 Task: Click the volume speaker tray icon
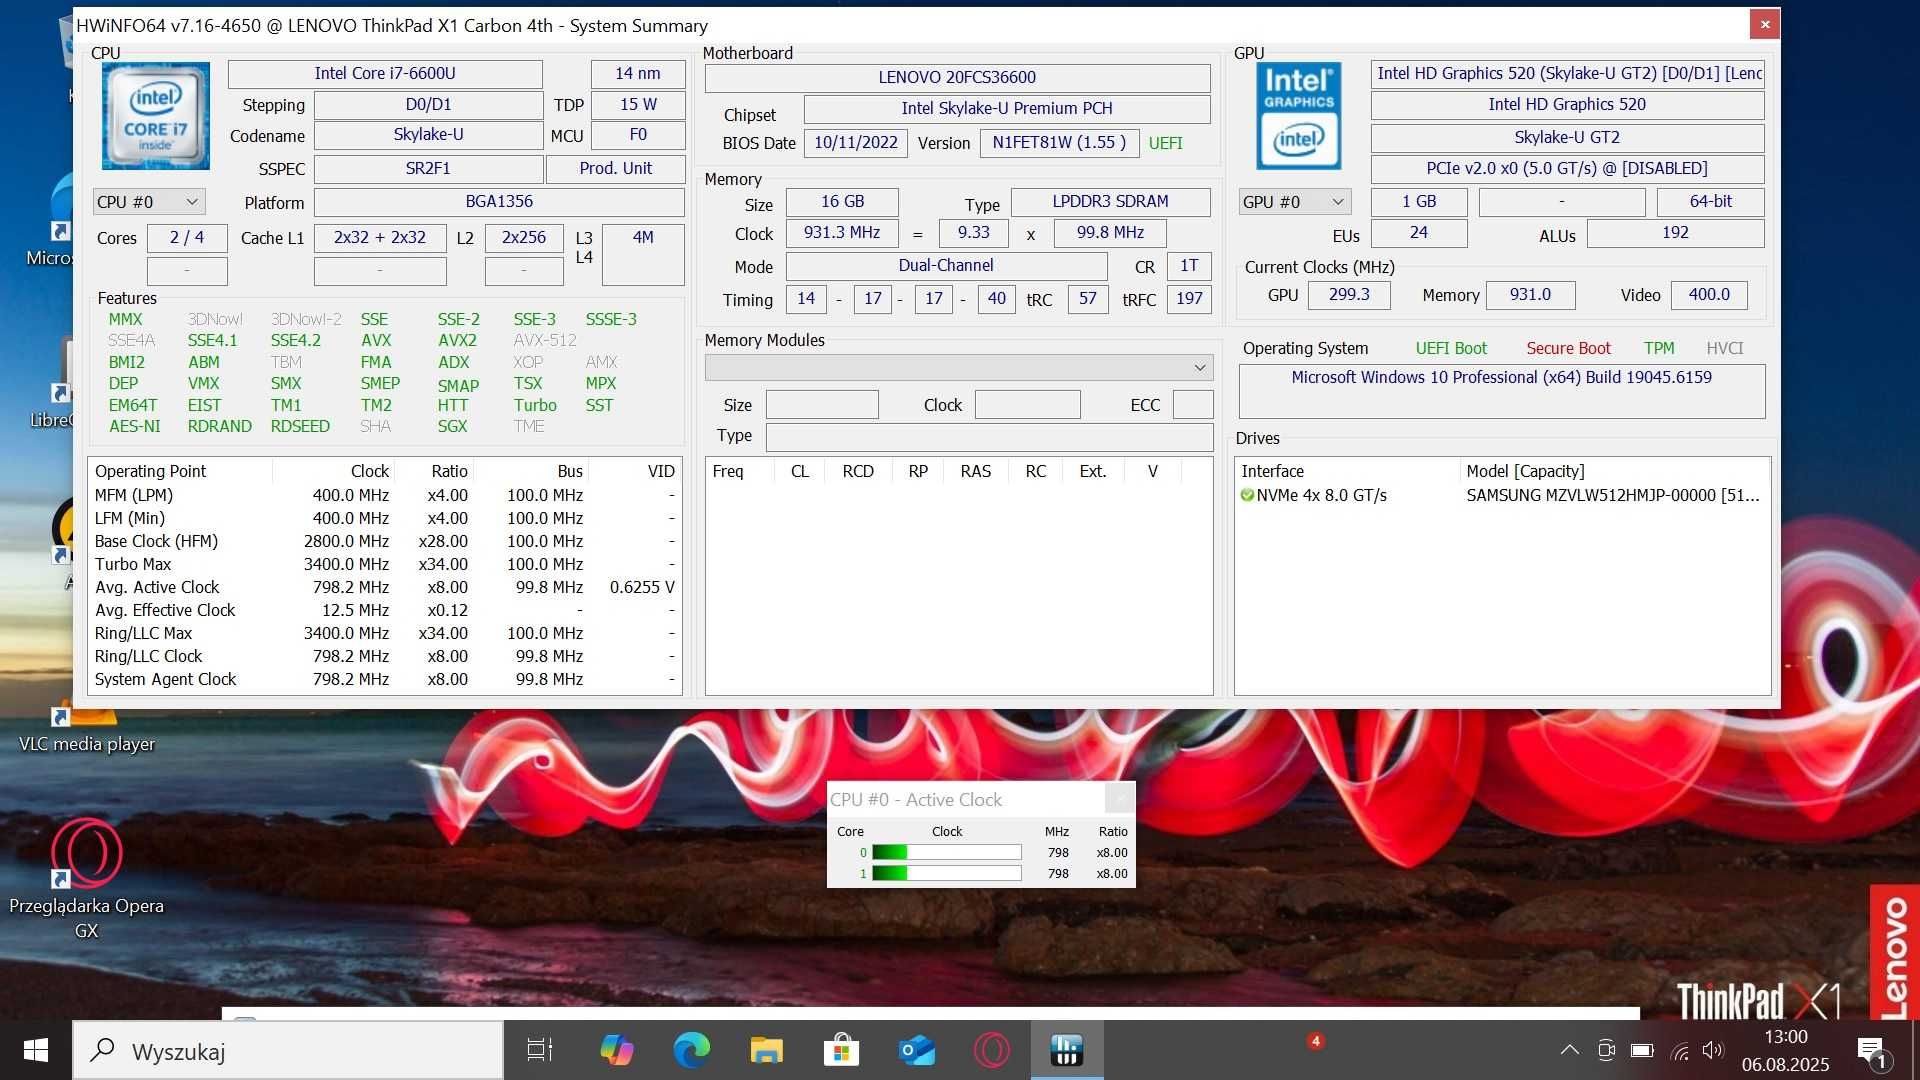(x=1713, y=1050)
